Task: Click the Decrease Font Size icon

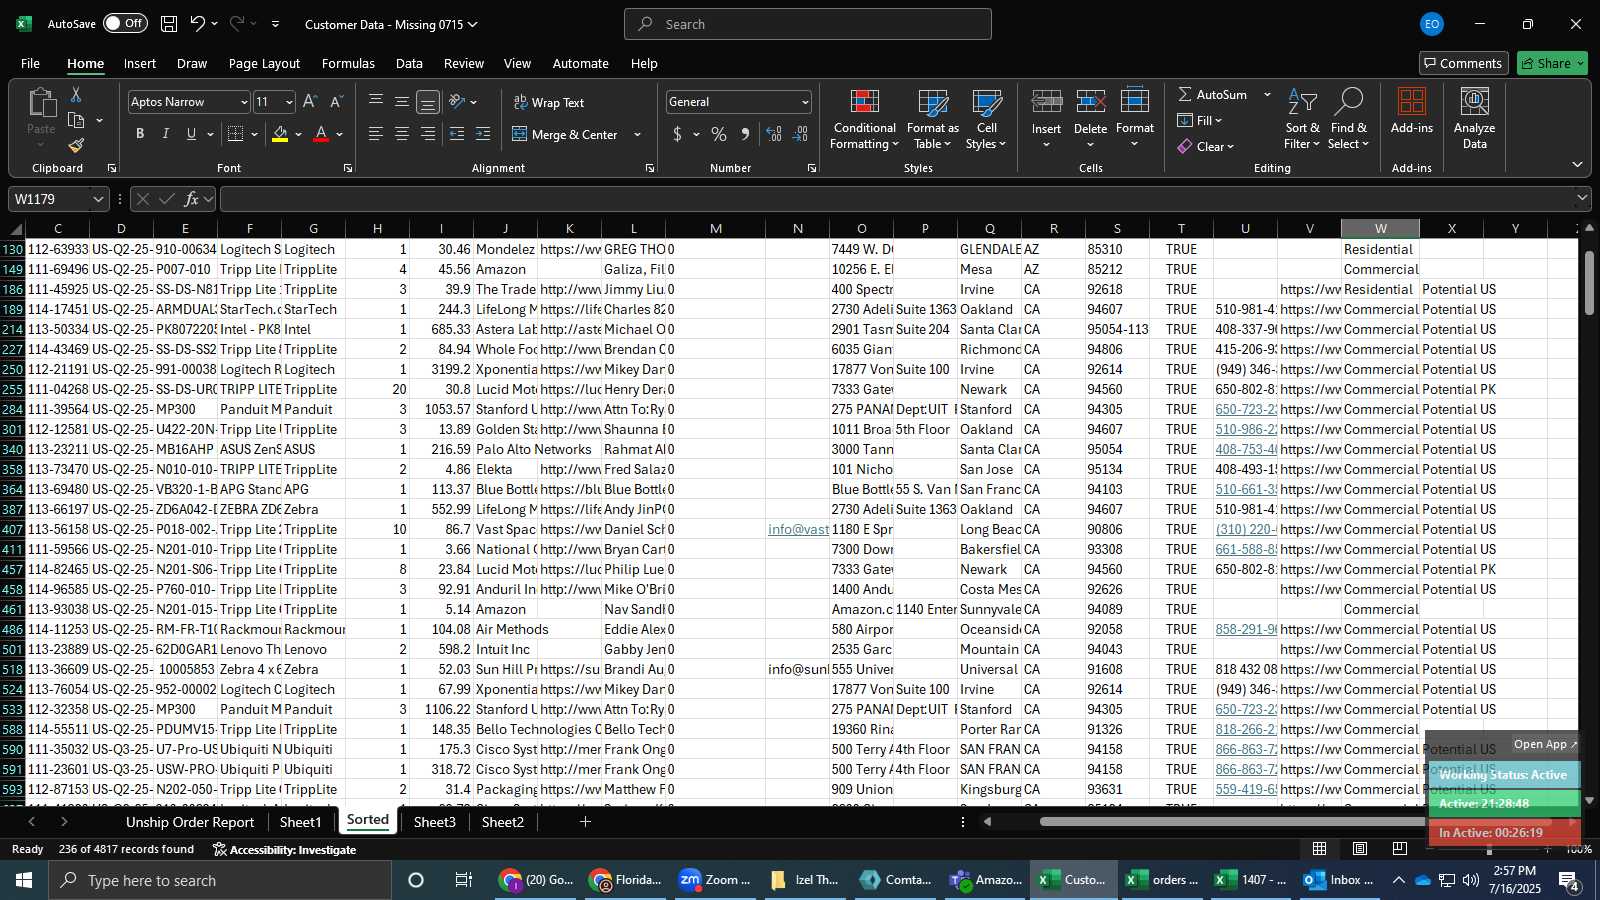Action: [336, 102]
